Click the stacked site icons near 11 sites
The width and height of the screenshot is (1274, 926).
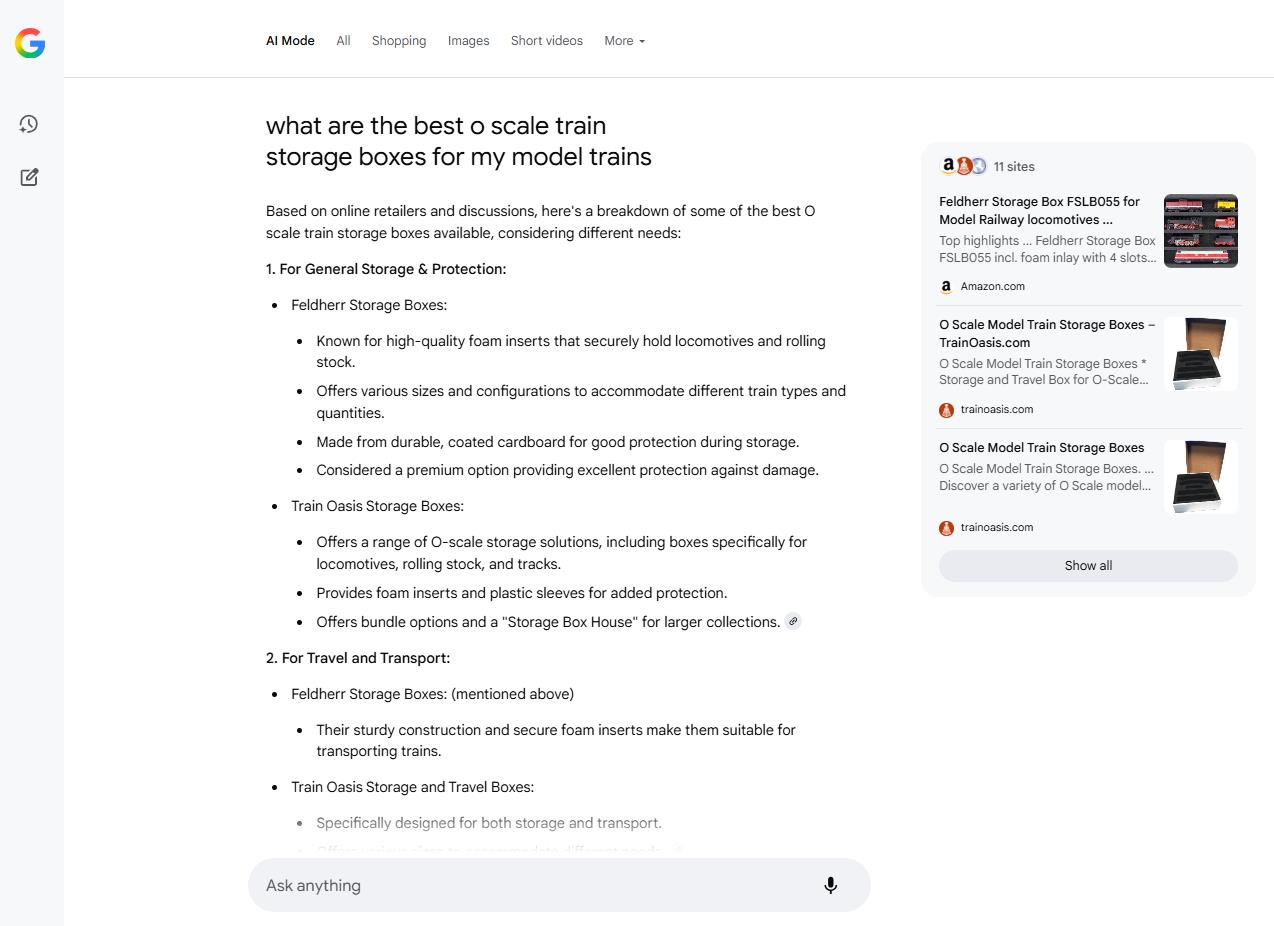[963, 166]
